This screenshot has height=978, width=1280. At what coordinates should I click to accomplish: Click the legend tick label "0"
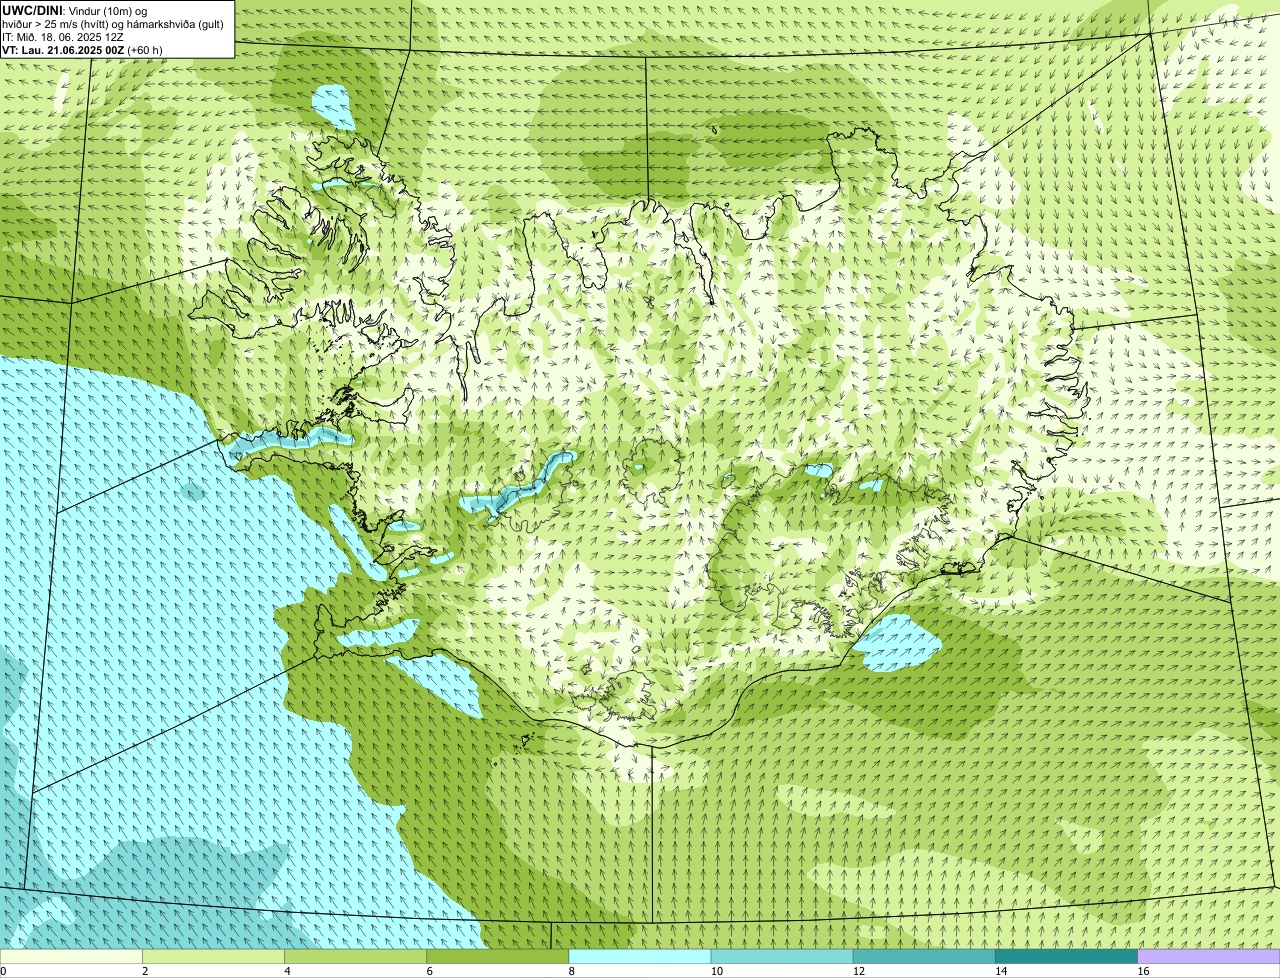point(4,971)
